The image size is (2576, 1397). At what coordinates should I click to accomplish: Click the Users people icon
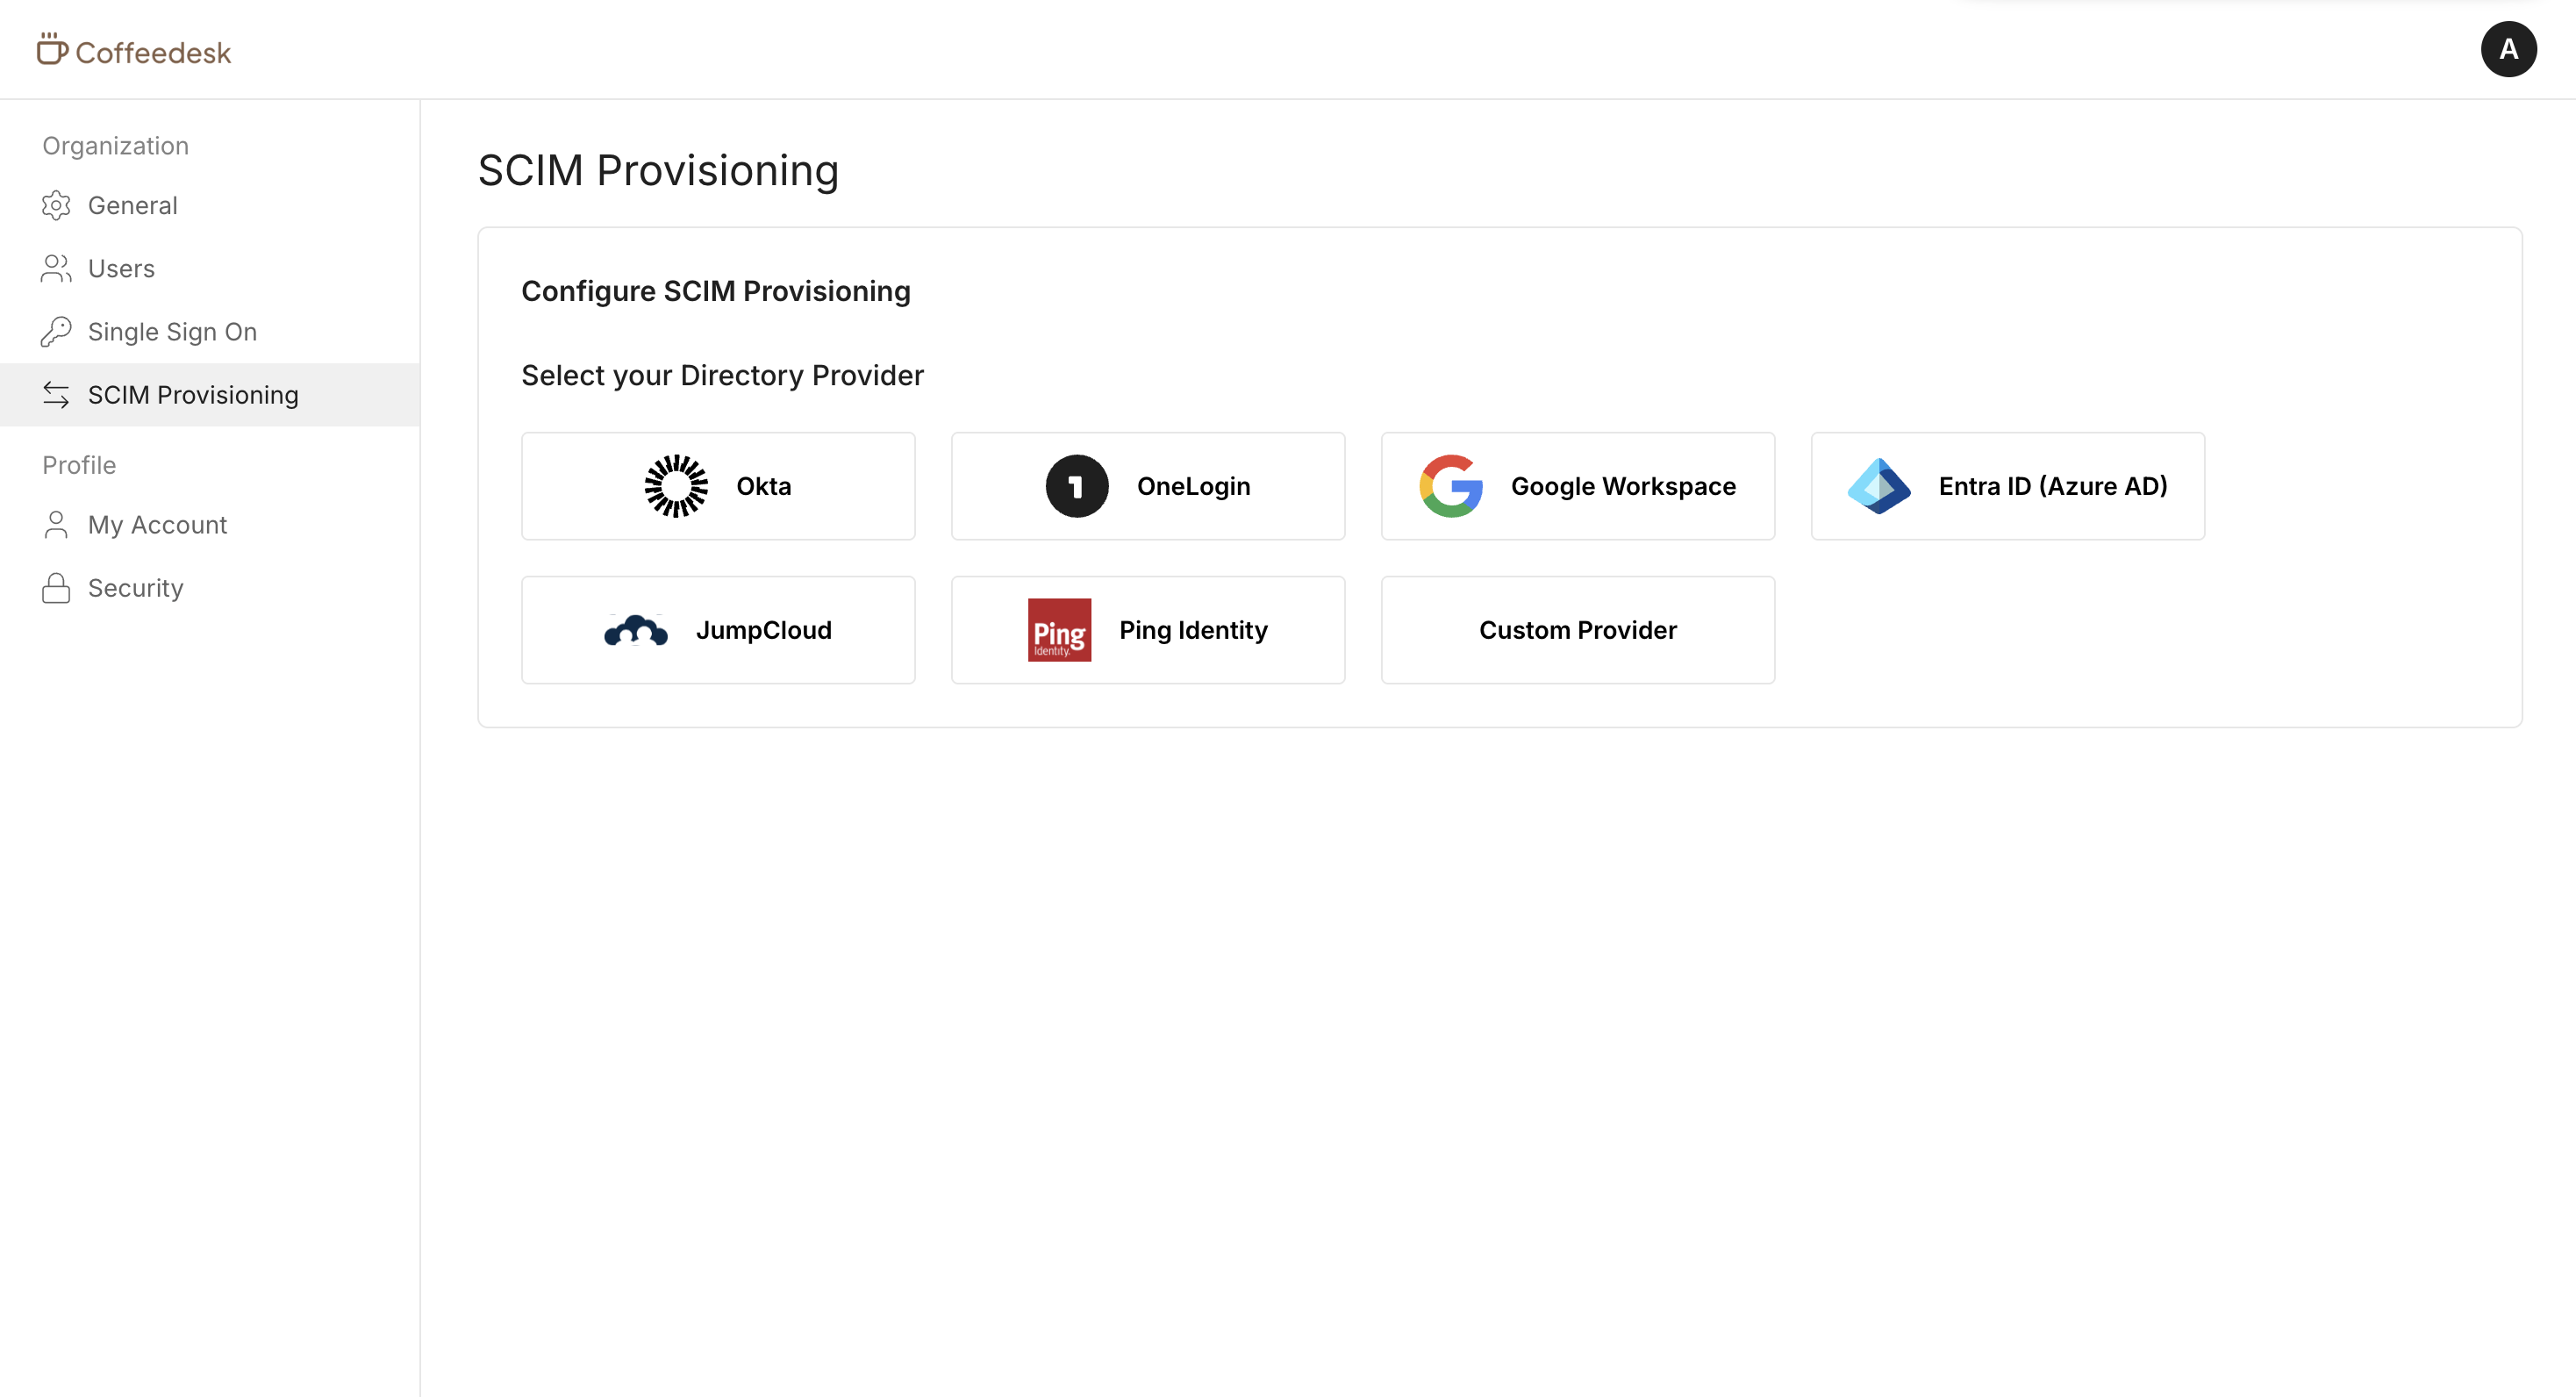56,268
